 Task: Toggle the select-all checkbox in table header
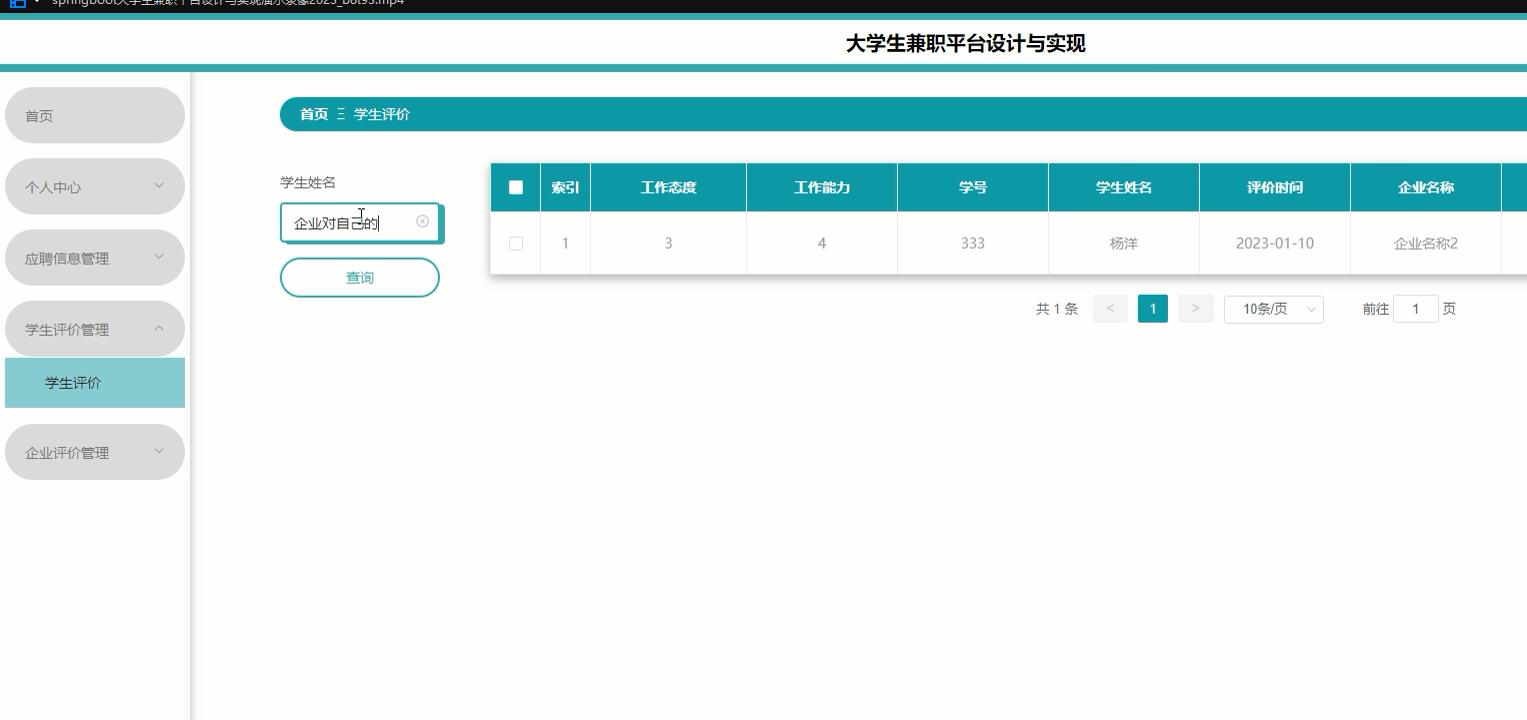516,187
